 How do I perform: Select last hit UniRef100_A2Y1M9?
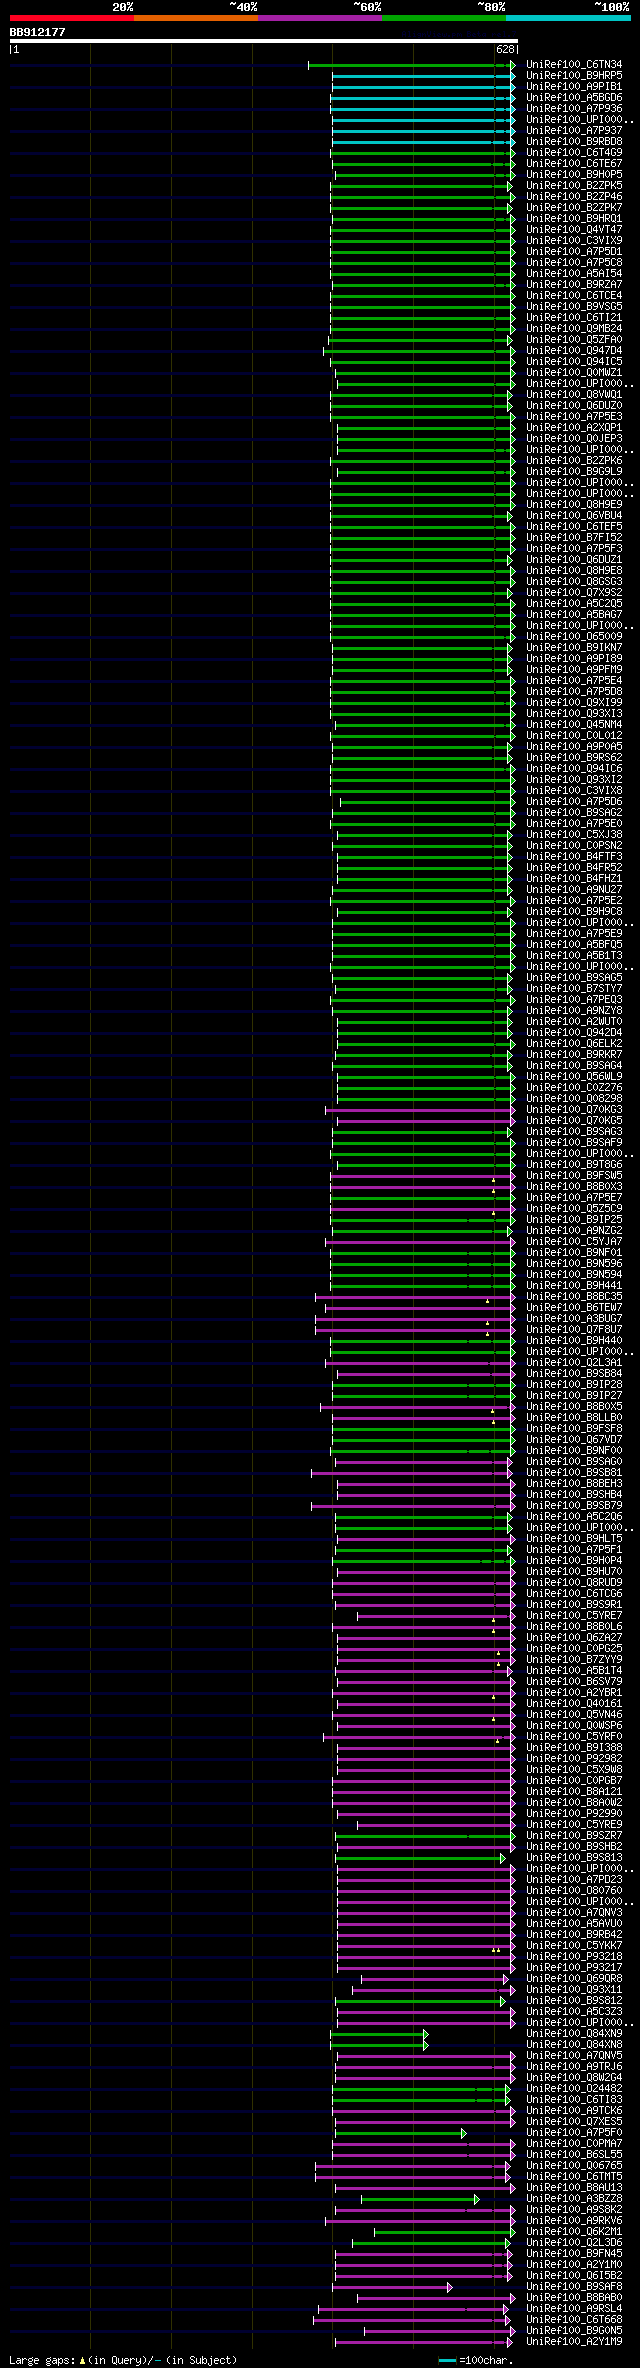coord(574,2342)
